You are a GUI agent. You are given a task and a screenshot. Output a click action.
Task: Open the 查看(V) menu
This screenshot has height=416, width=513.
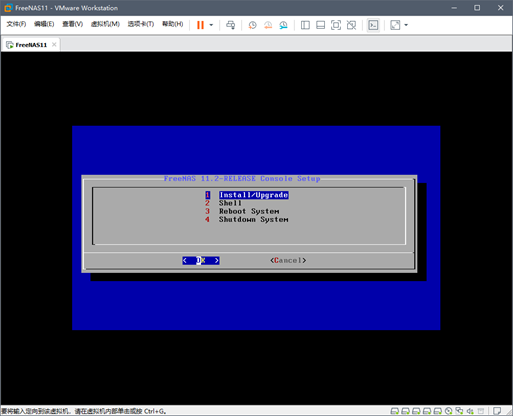tap(72, 24)
